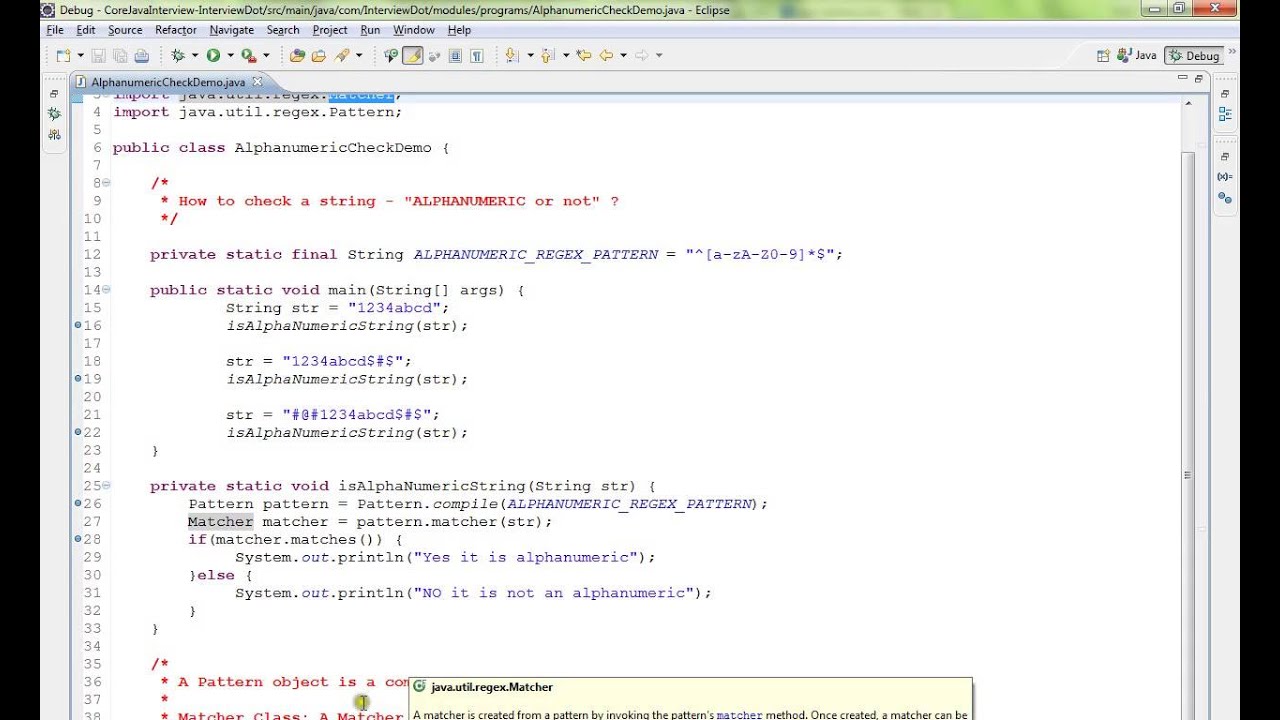
Task: Expand the New item dropdown arrow
Action: [x=80, y=55]
